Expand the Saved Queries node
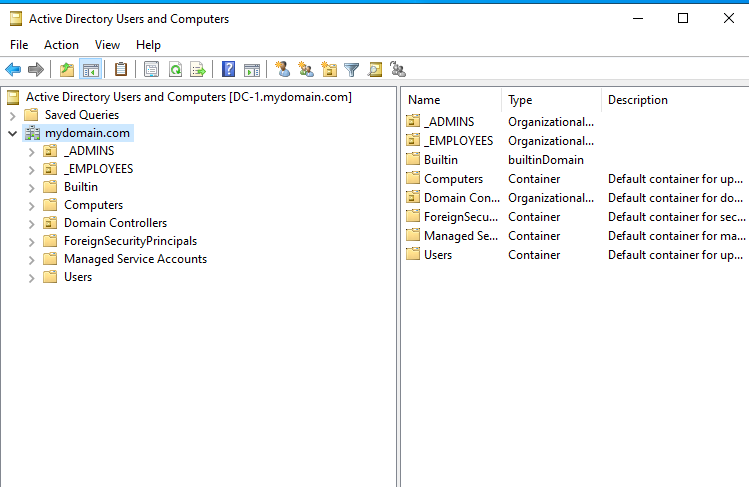 coord(13,116)
